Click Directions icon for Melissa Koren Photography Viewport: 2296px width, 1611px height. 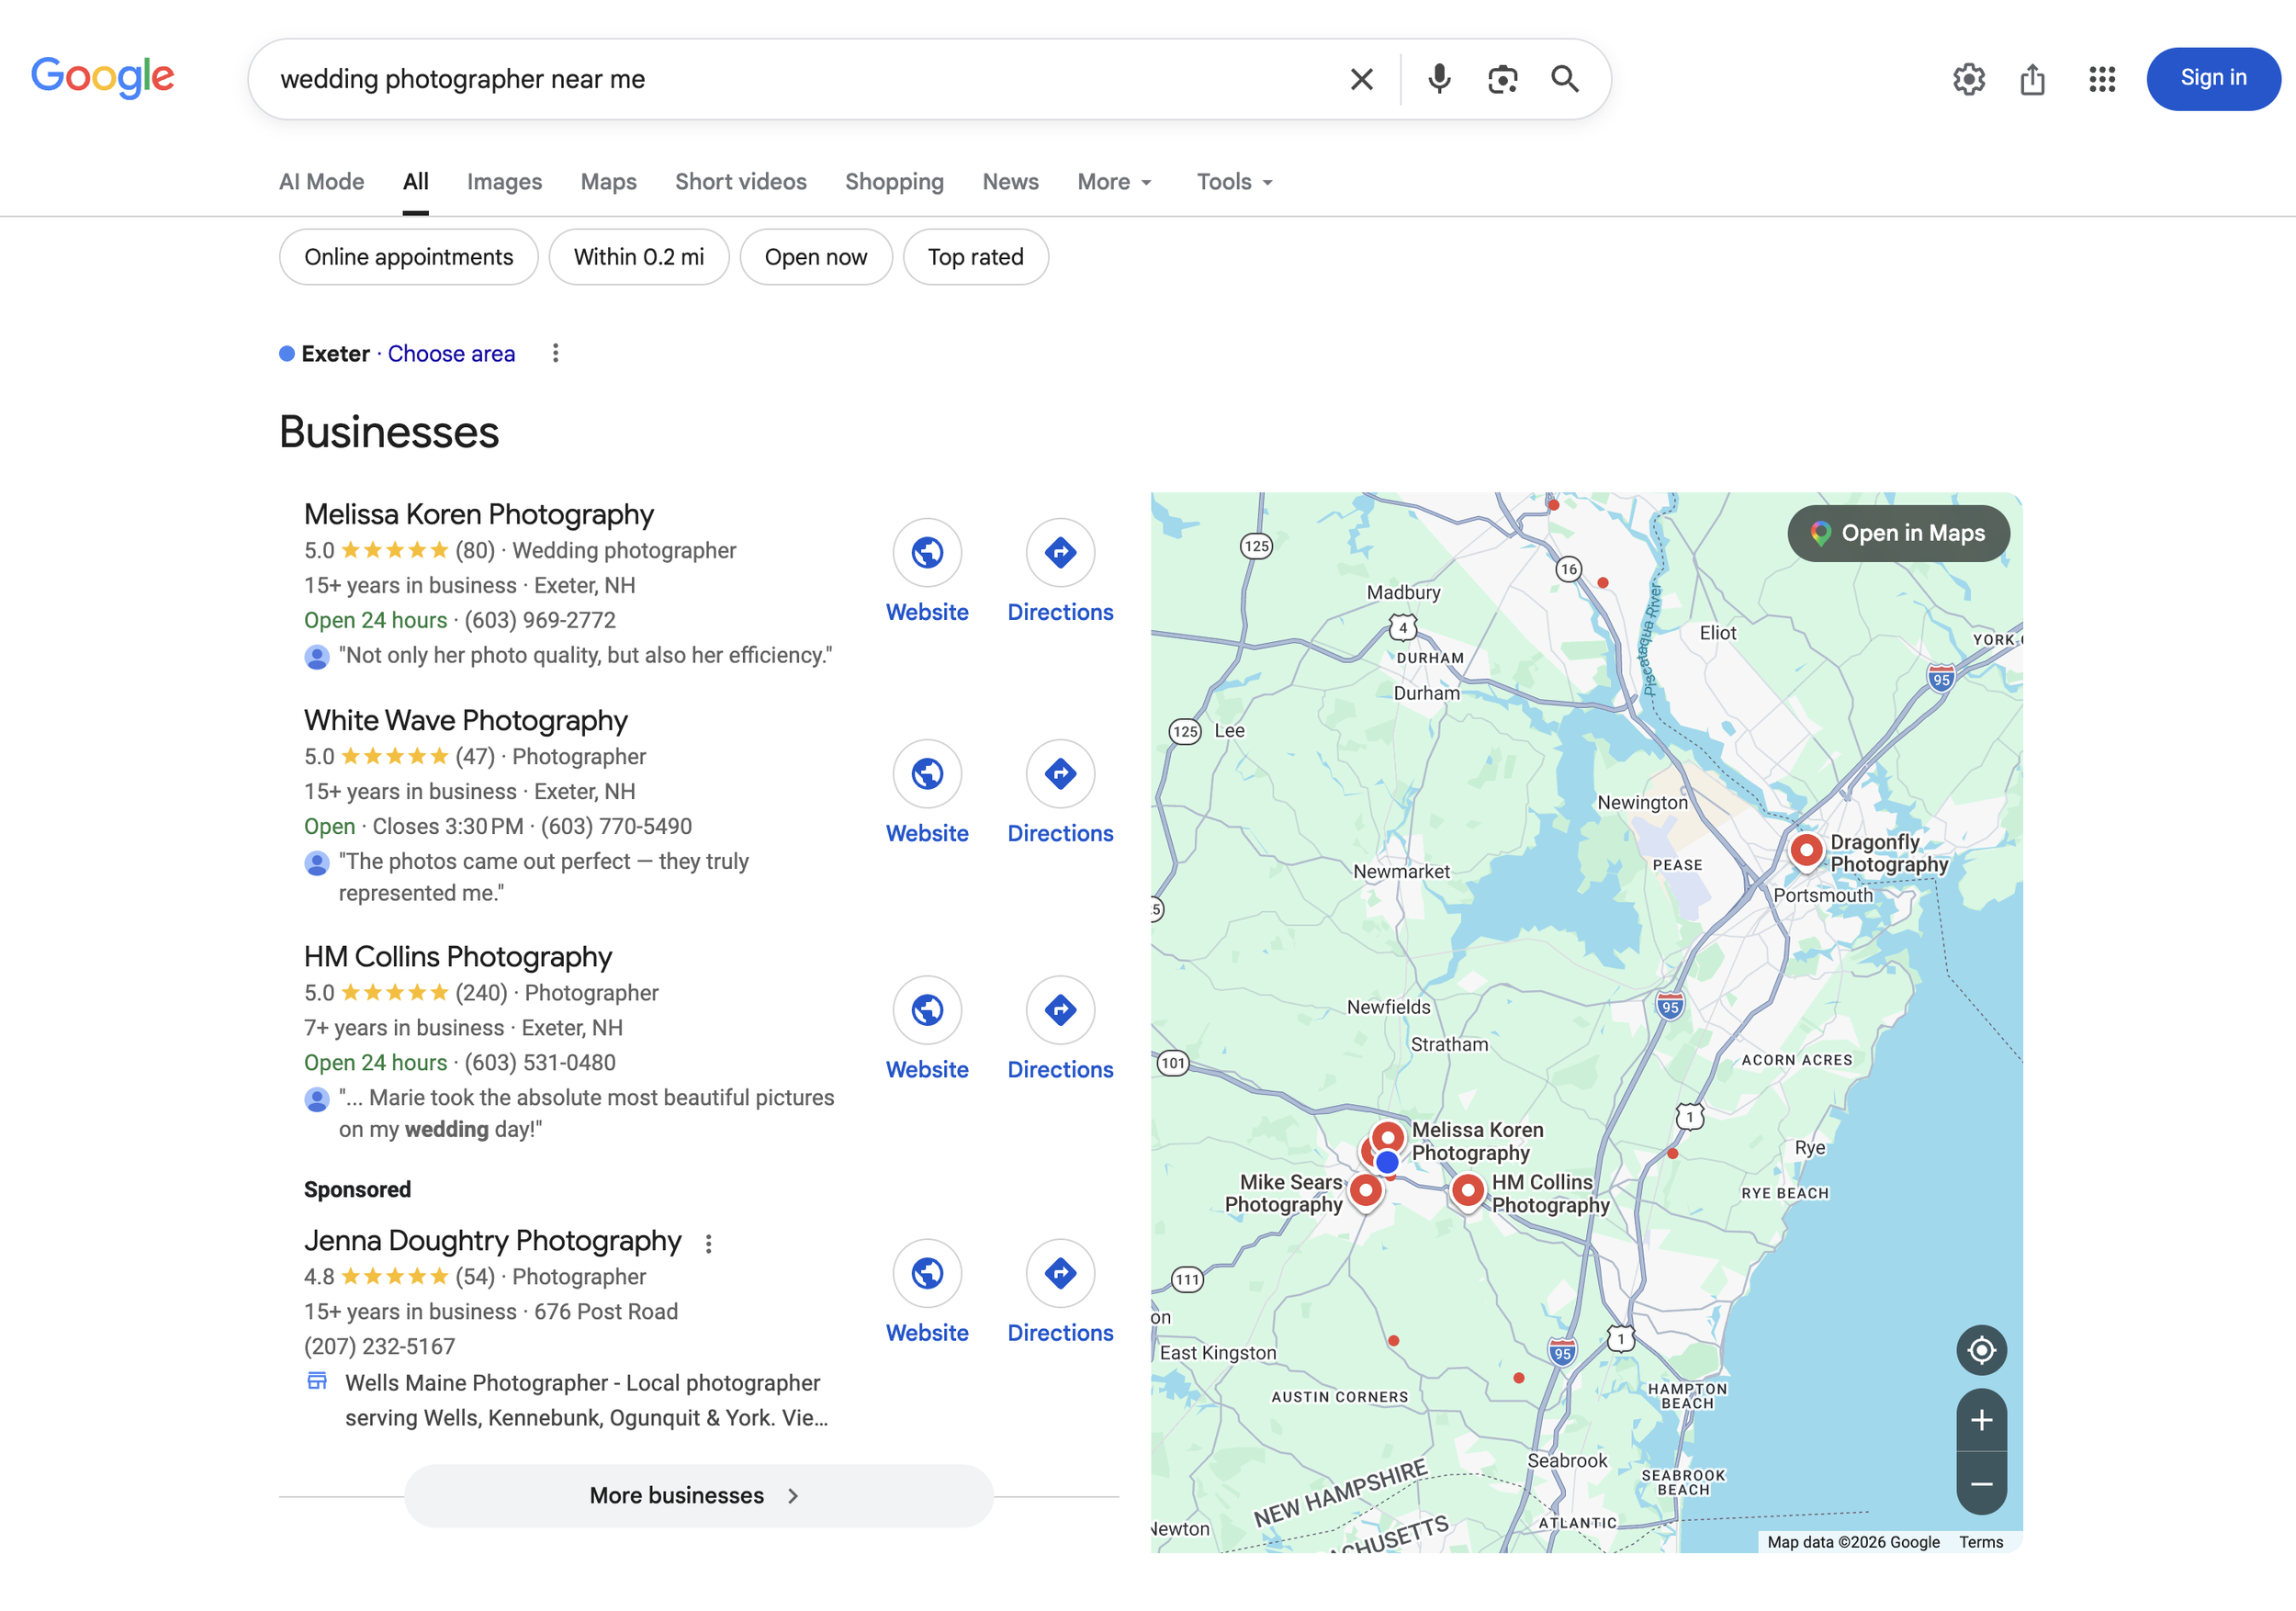pos(1060,552)
